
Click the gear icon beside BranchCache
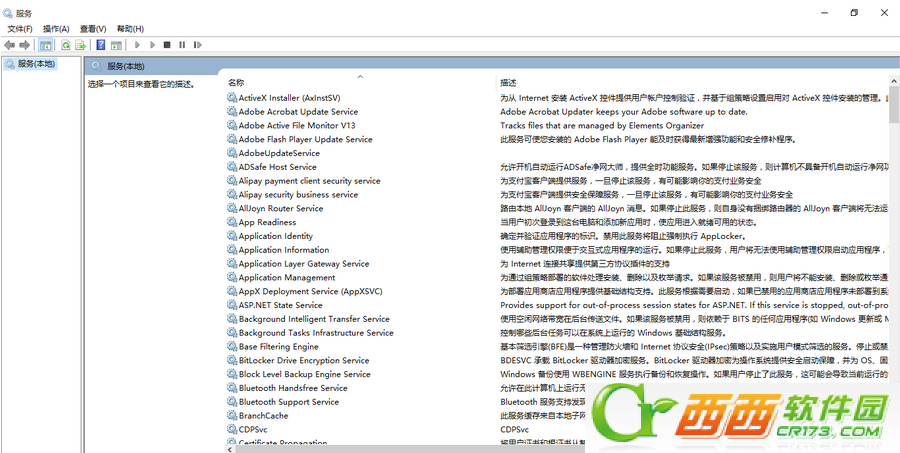click(232, 416)
